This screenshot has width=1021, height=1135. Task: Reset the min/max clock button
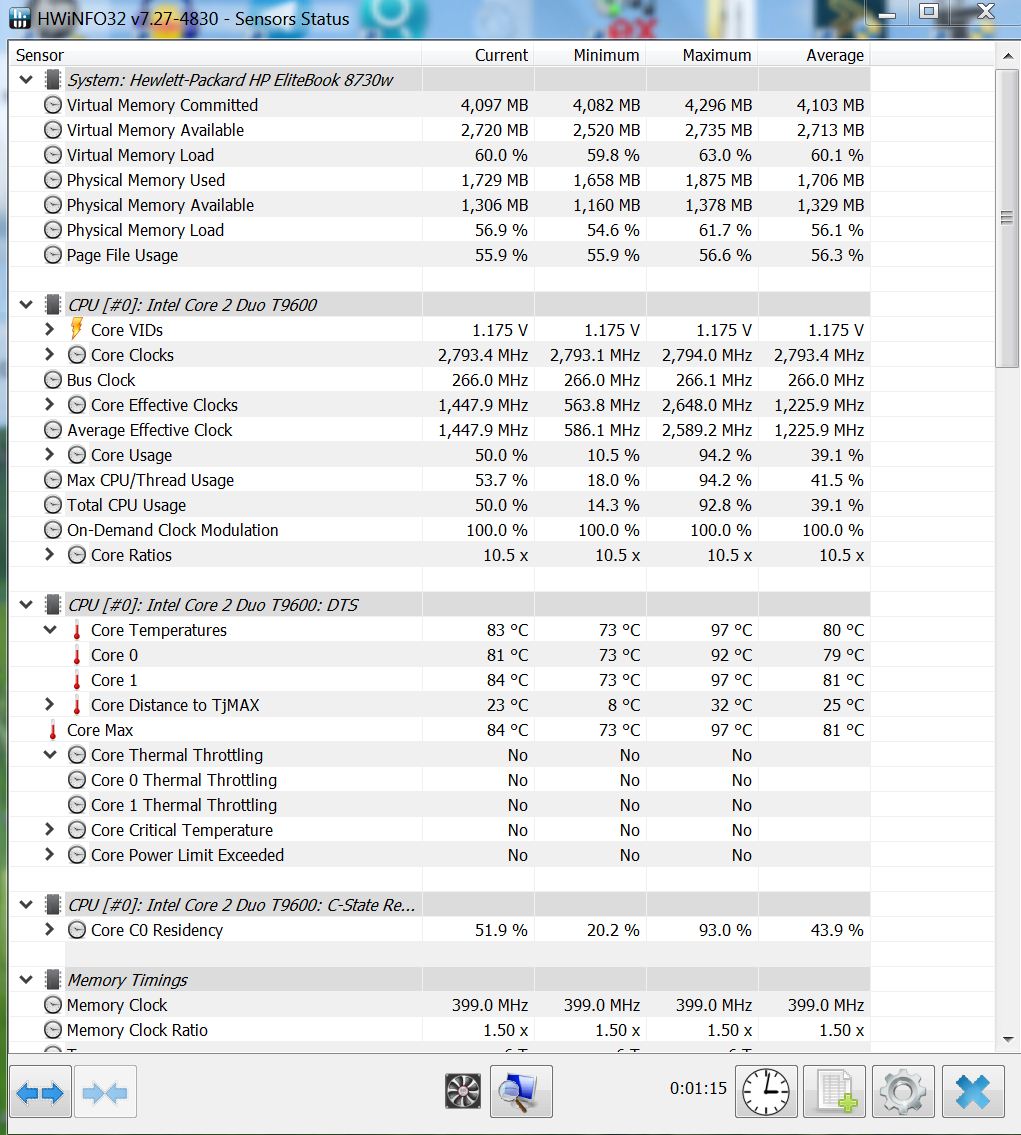pyautogui.click(x=766, y=1092)
